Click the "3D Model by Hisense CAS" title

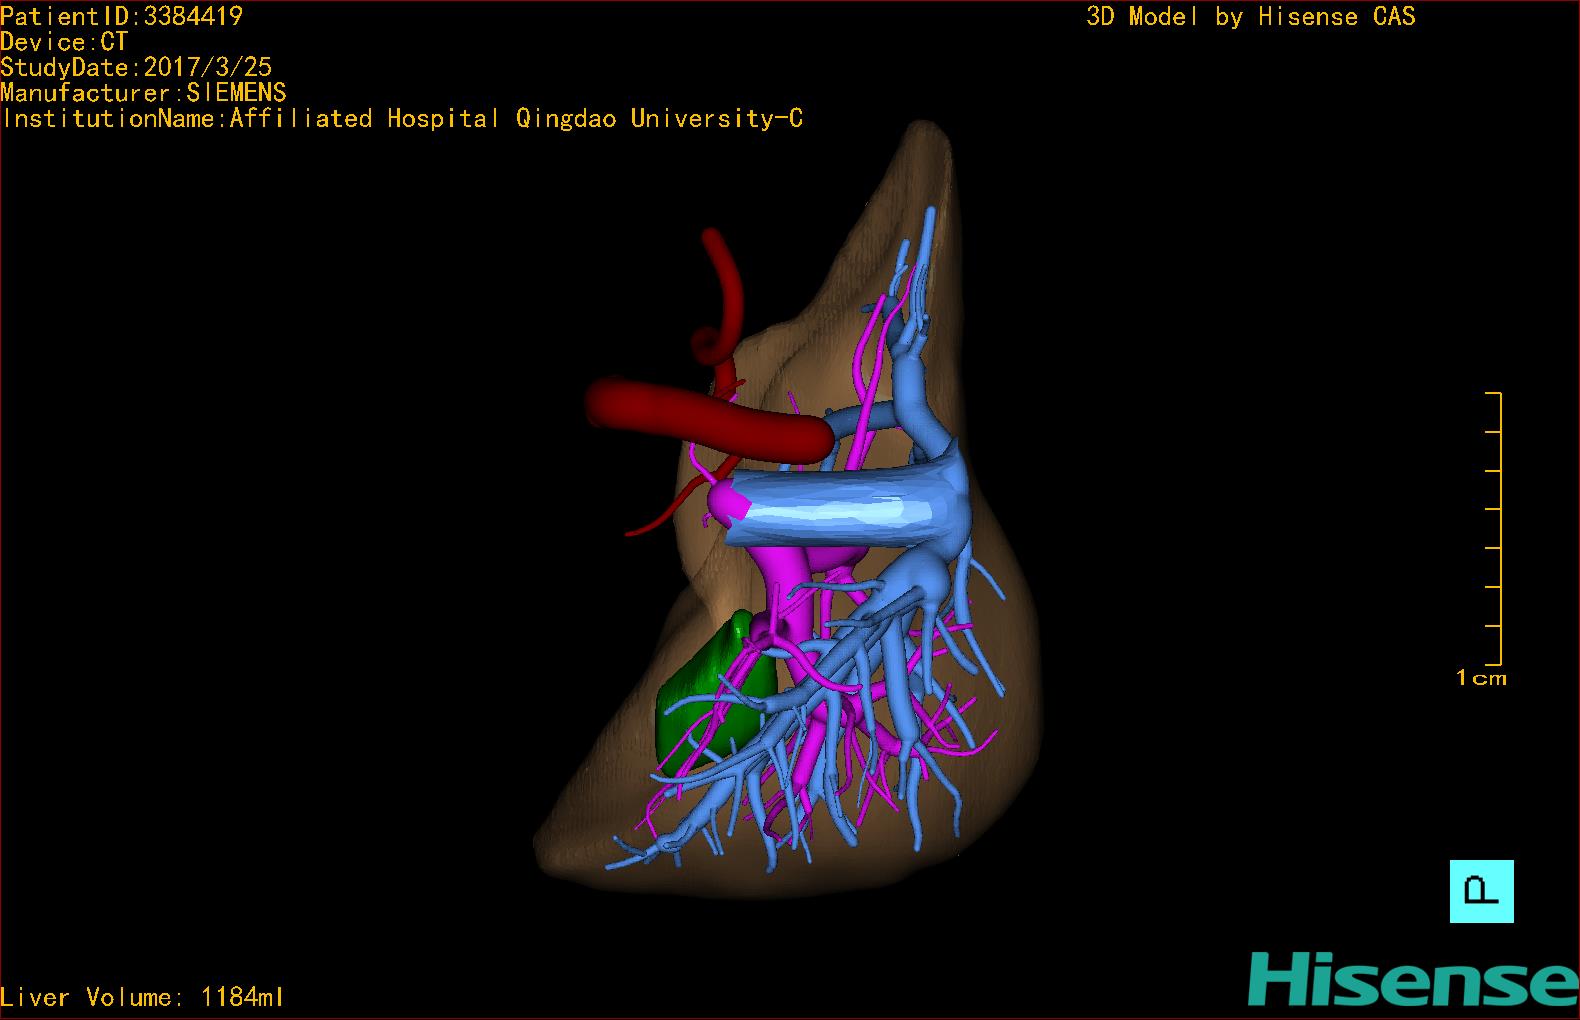click(1251, 16)
